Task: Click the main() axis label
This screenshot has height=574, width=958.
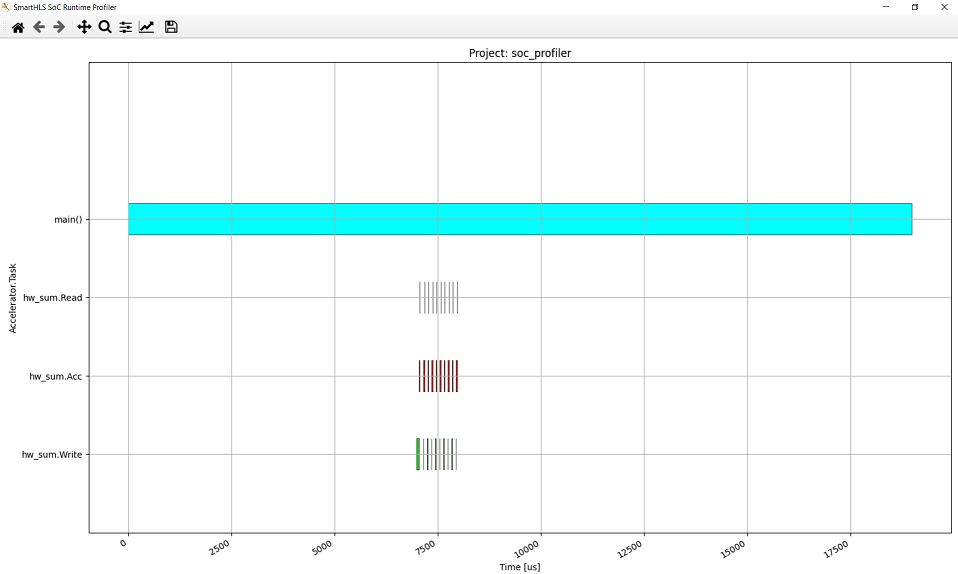Action: tap(68, 219)
